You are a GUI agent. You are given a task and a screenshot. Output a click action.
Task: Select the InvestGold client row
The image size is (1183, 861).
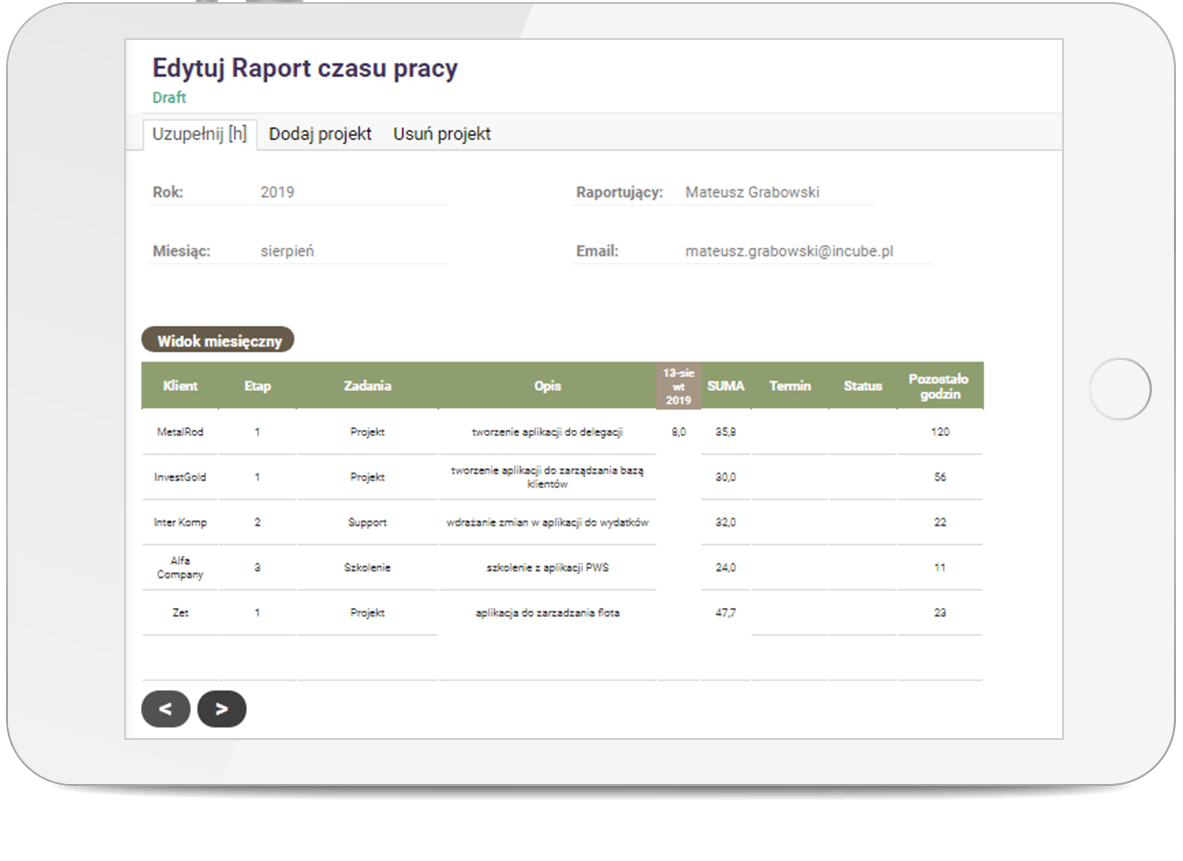(x=180, y=477)
